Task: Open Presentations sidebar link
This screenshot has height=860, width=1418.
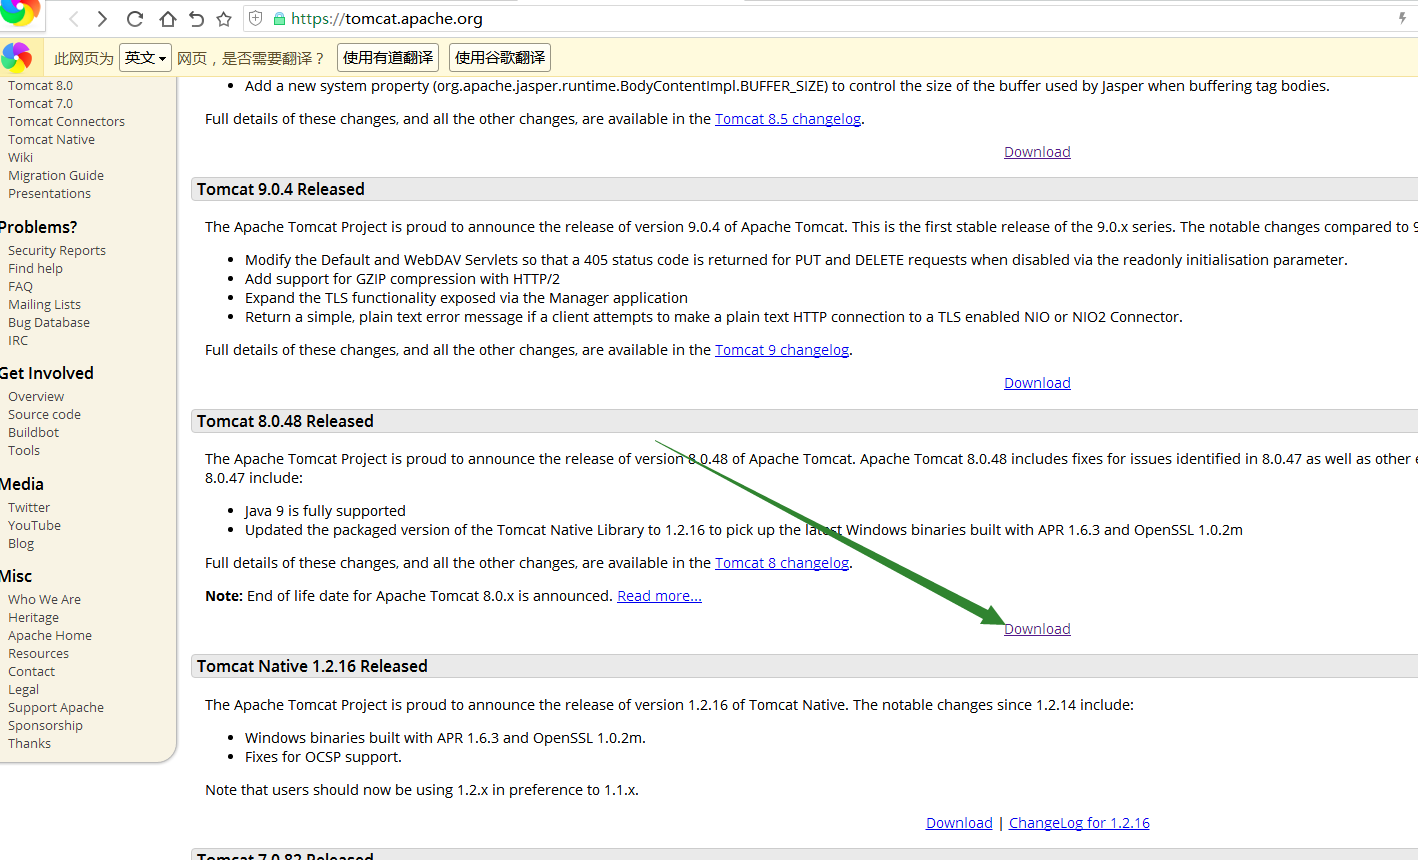Action: 49,194
